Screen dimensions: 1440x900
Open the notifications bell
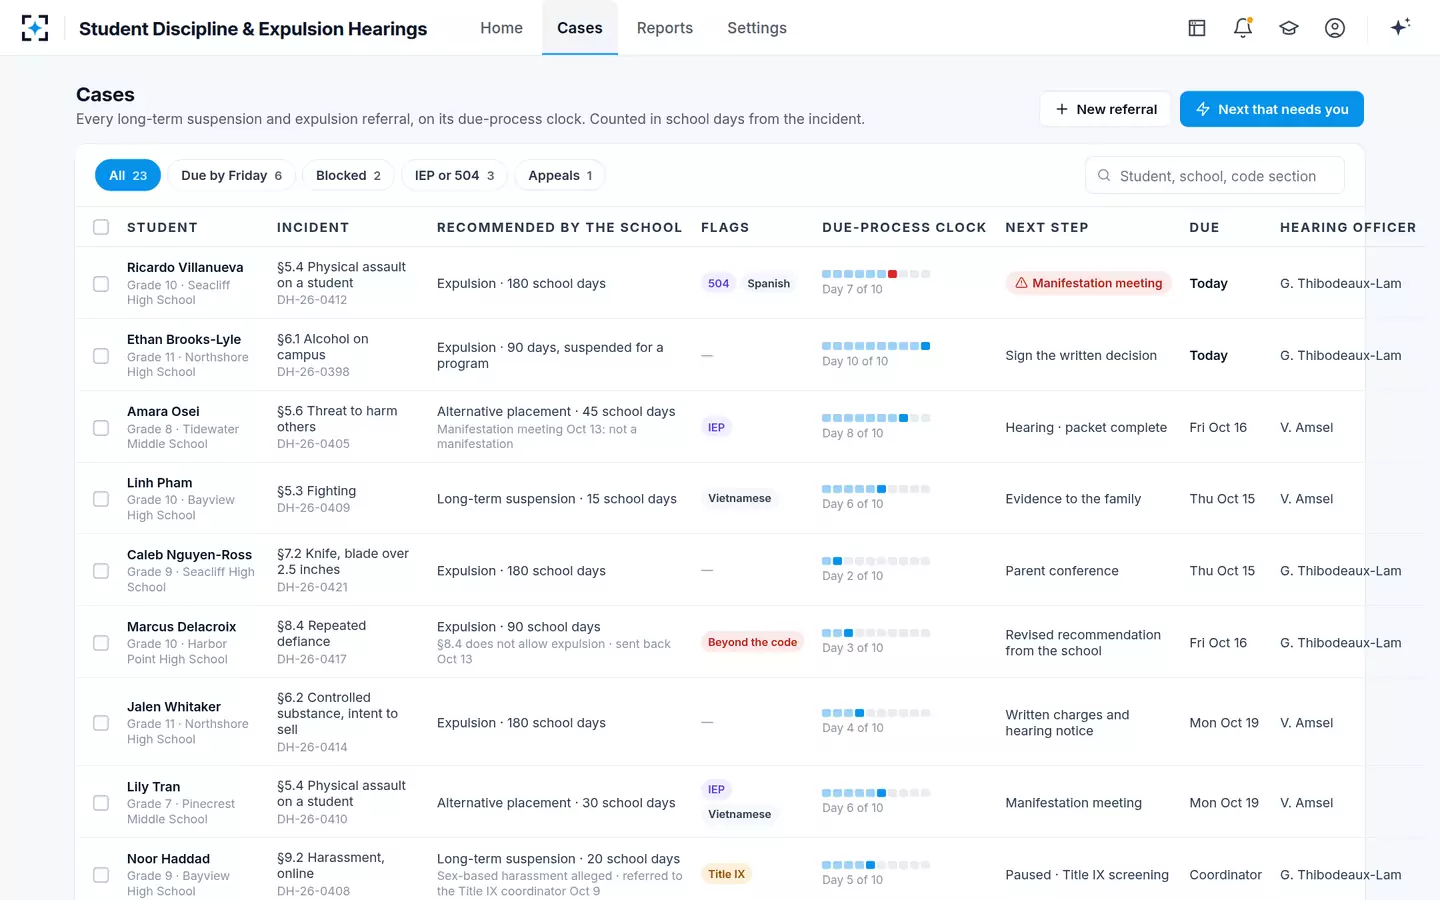click(x=1243, y=28)
